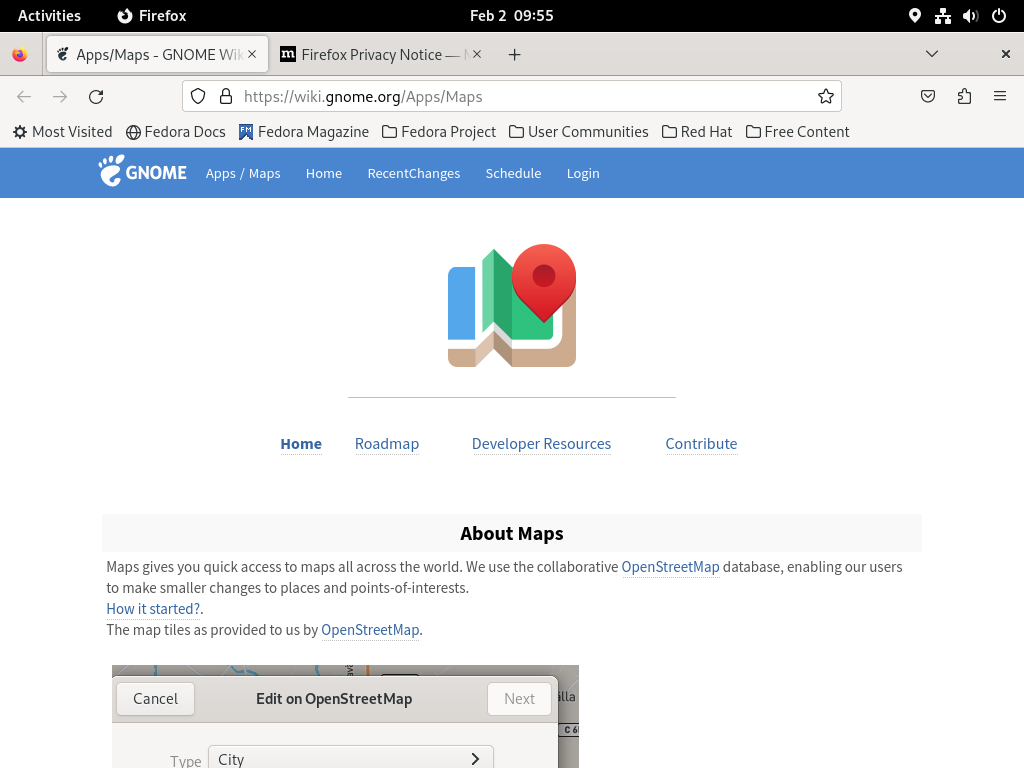Expand the list all tabs chevron
Screen dimensions: 1024x768
932,54
